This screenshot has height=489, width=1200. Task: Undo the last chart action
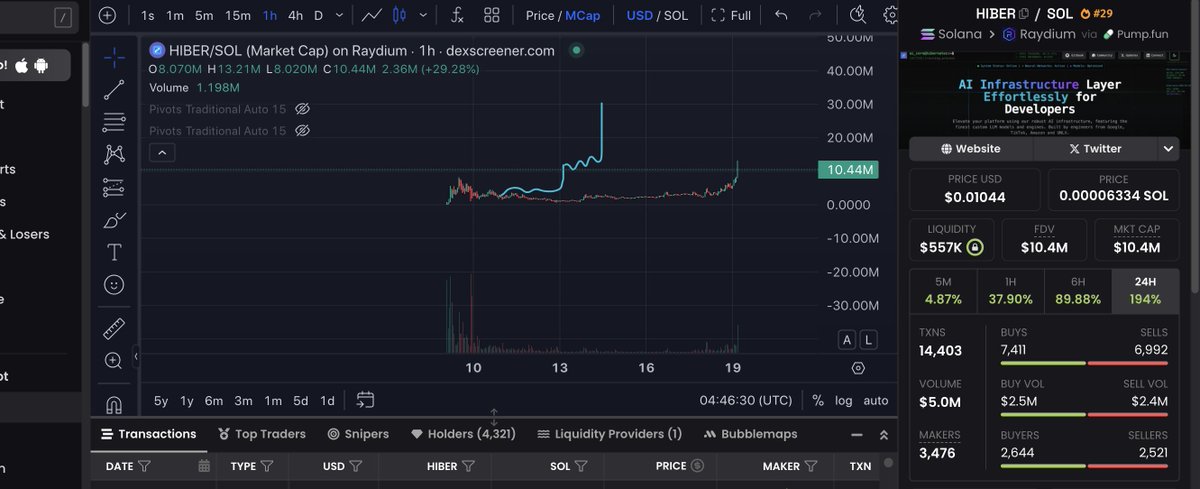(781, 15)
